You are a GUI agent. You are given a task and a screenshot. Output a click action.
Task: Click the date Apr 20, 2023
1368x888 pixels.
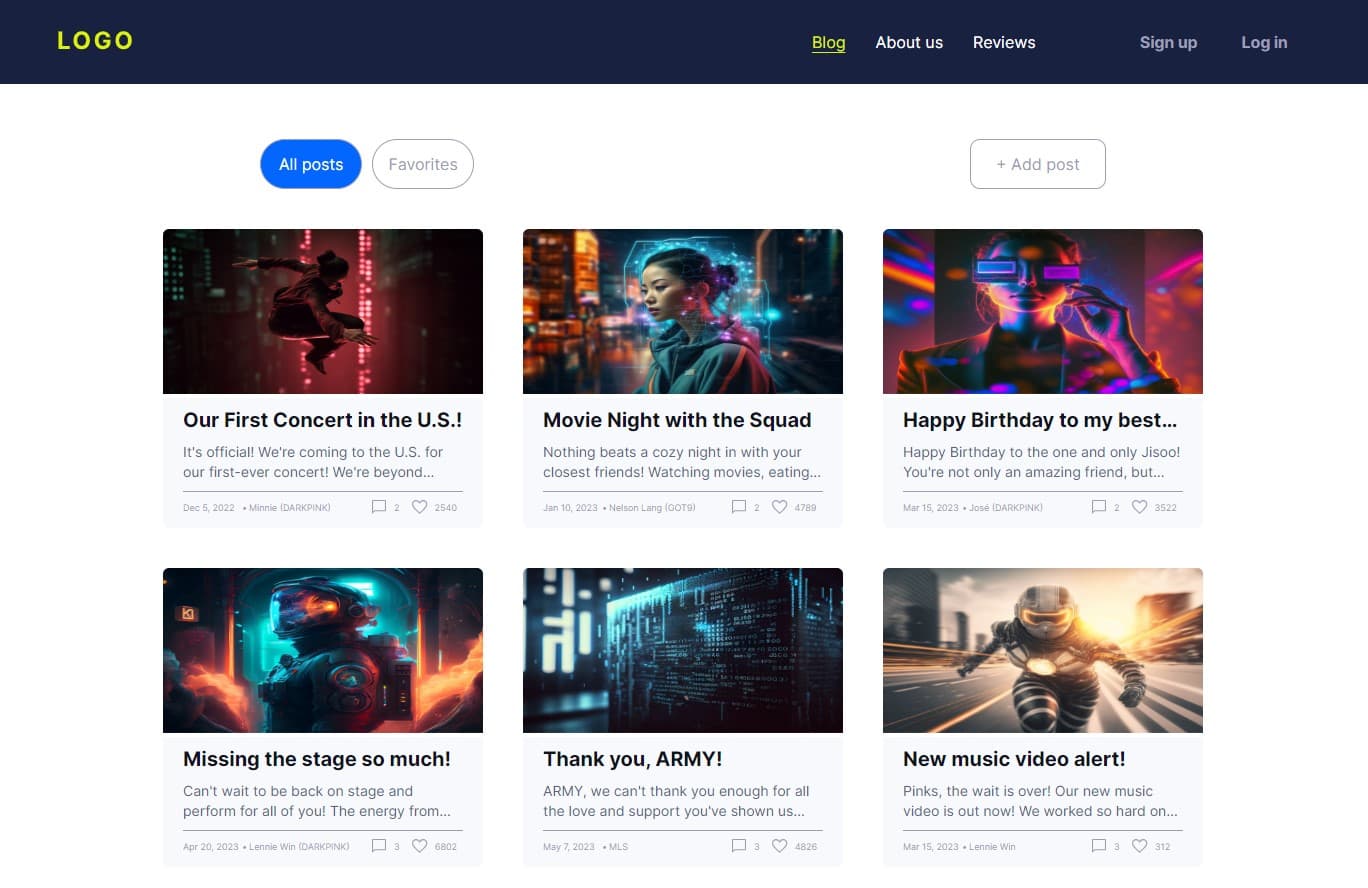click(211, 847)
